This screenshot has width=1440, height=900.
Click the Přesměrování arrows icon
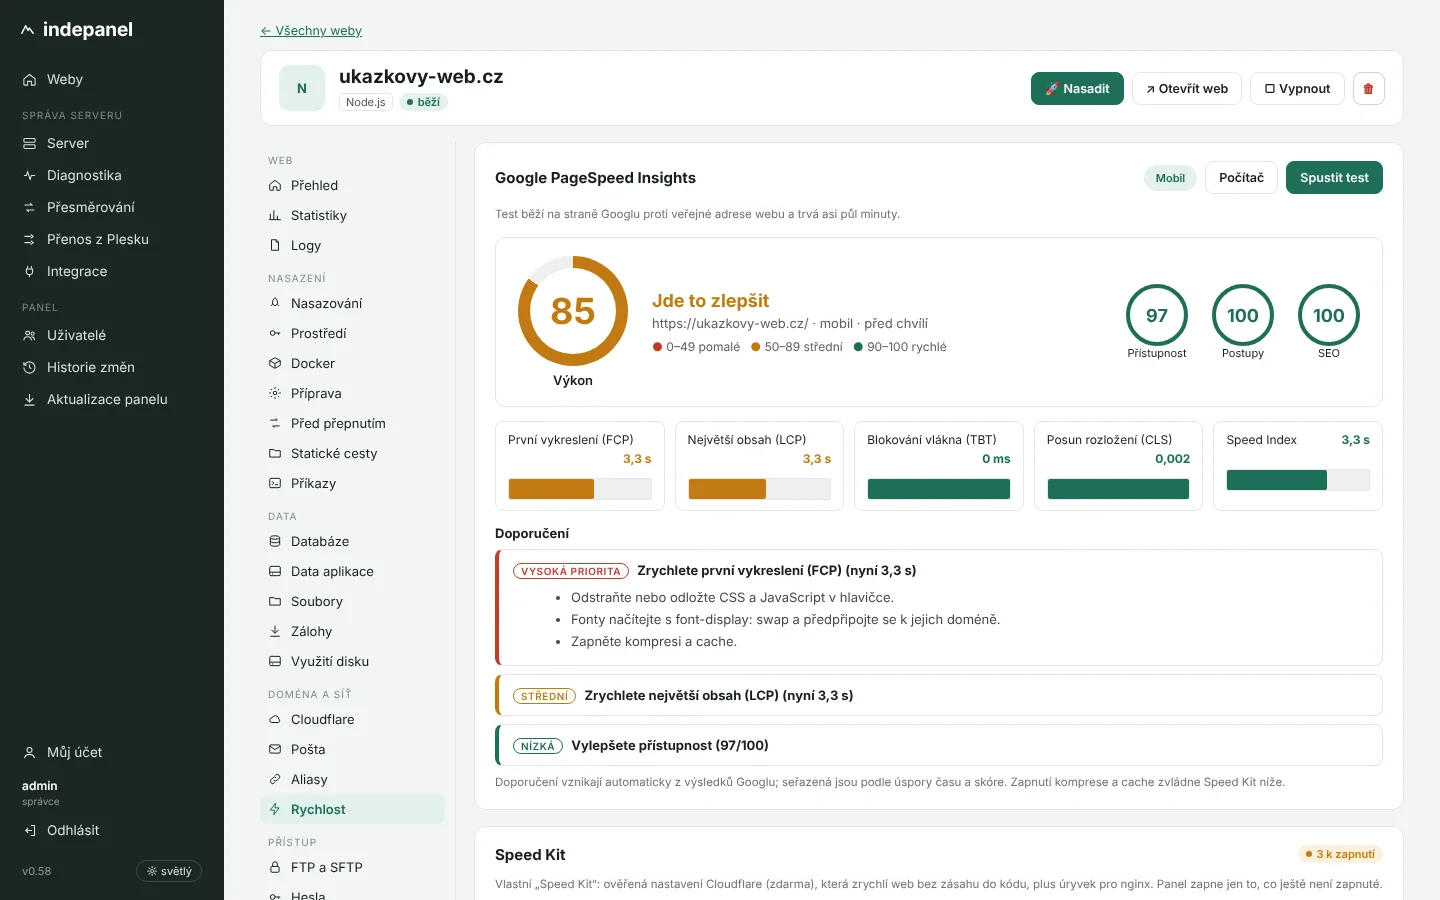pyautogui.click(x=30, y=208)
